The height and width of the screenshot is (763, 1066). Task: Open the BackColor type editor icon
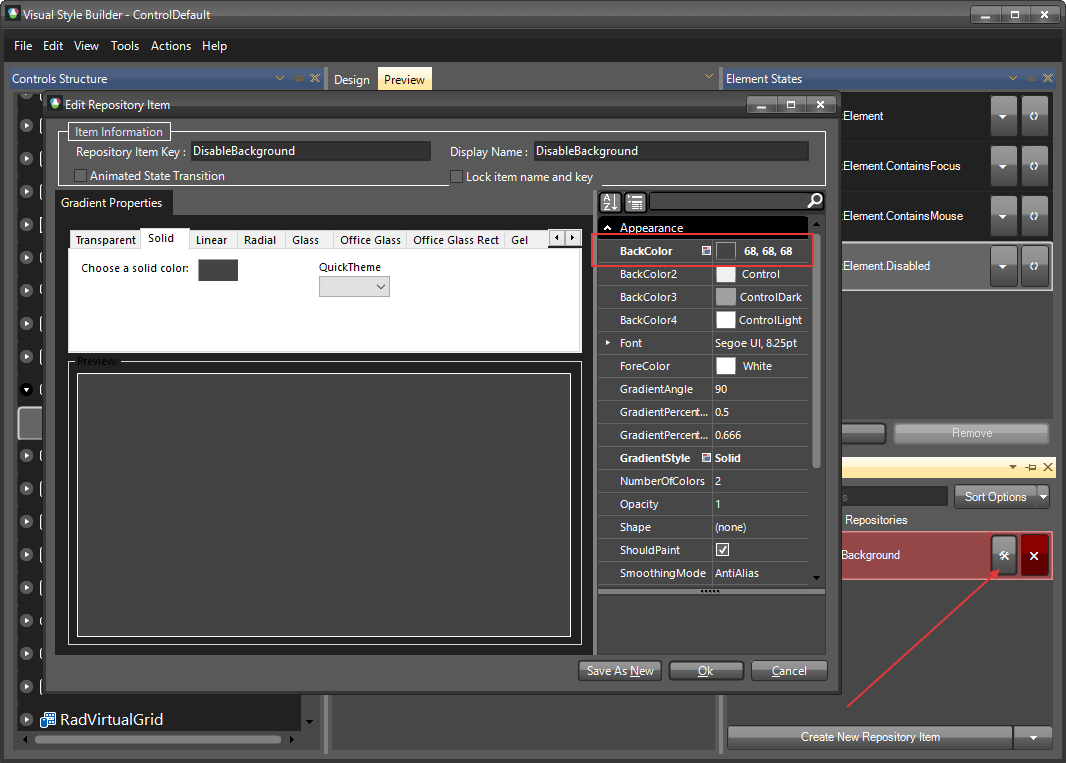tap(707, 251)
